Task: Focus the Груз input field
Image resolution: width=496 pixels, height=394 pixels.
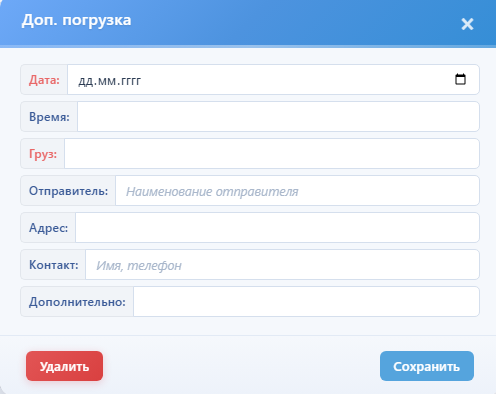Action: point(272,154)
